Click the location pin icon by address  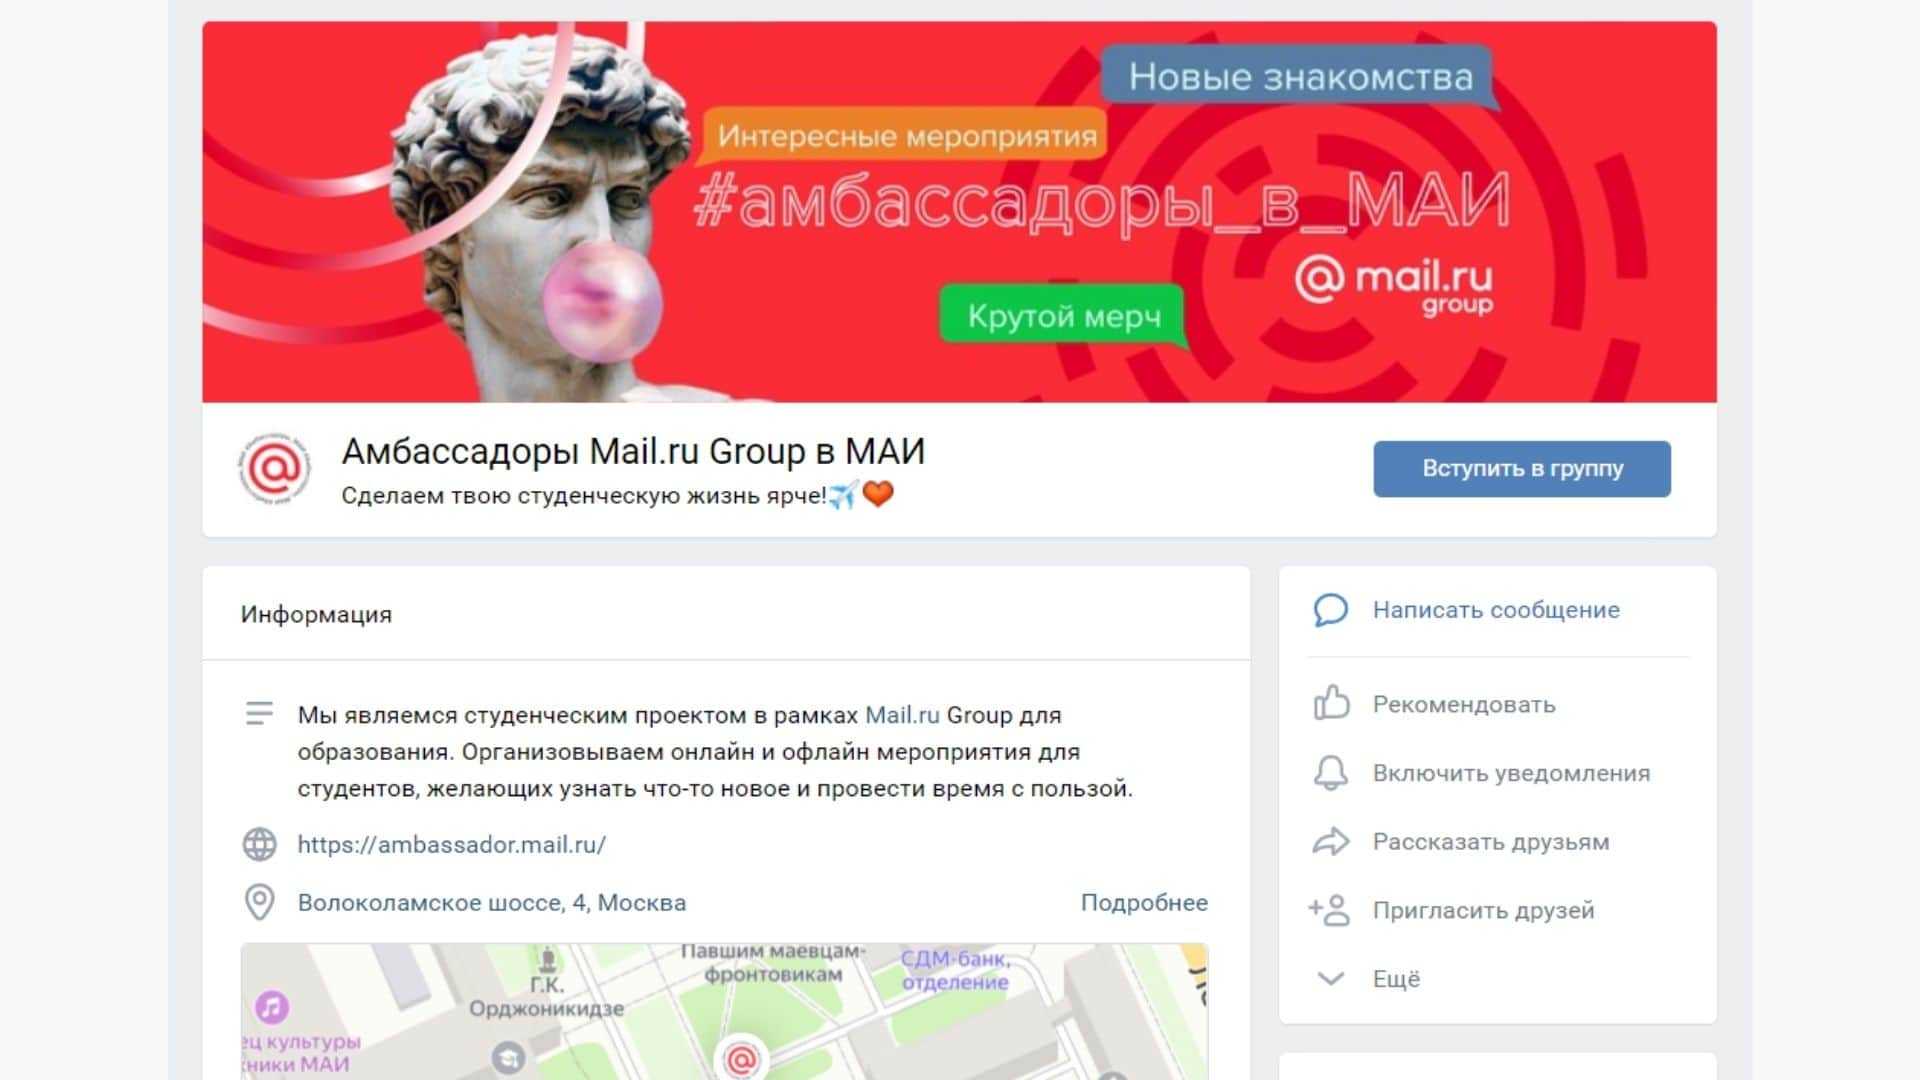point(260,902)
